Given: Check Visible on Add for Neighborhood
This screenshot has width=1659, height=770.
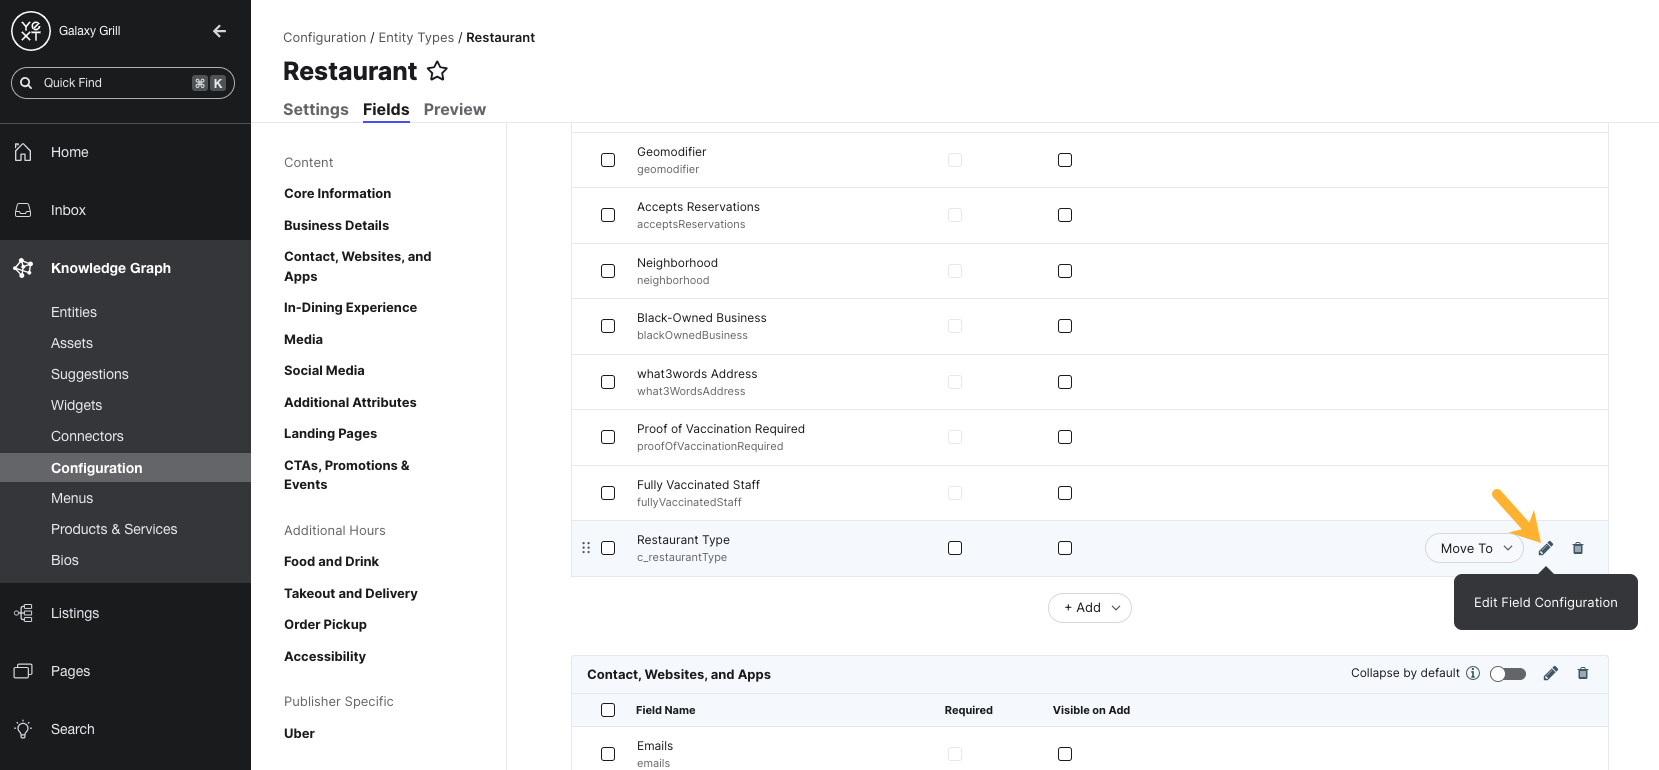Looking at the screenshot, I should [x=1065, y=271].
